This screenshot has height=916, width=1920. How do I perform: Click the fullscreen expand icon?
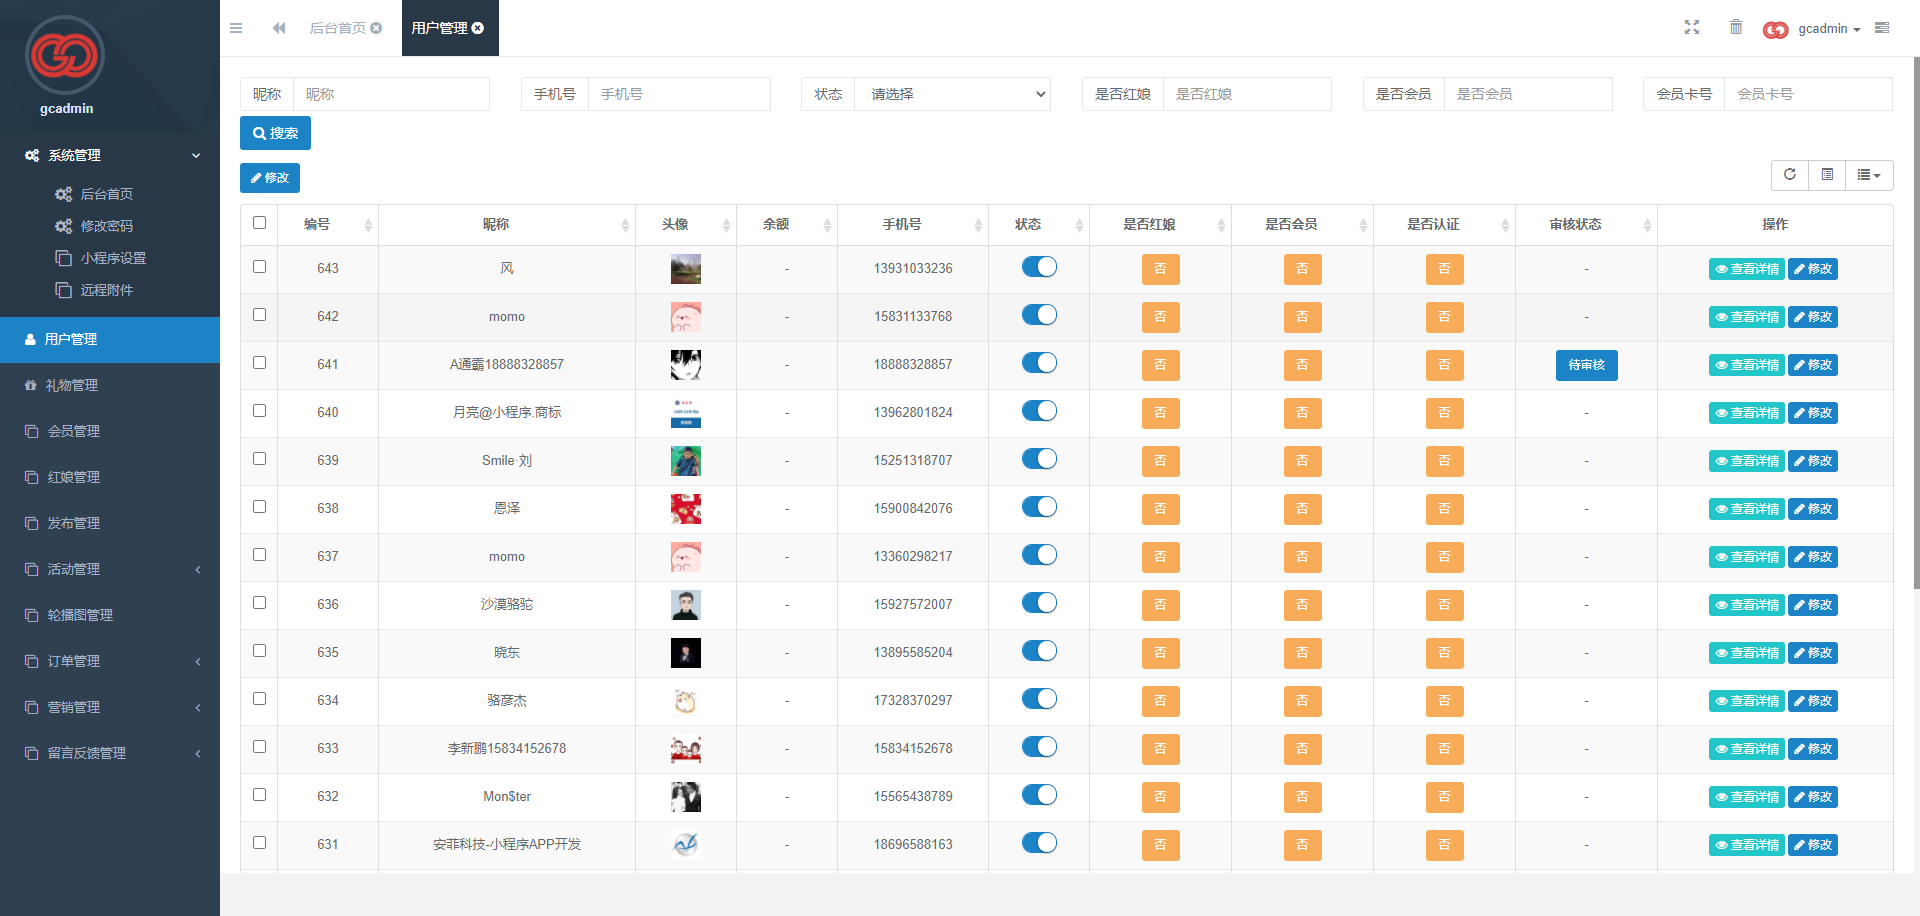[x=1692, y=28]
